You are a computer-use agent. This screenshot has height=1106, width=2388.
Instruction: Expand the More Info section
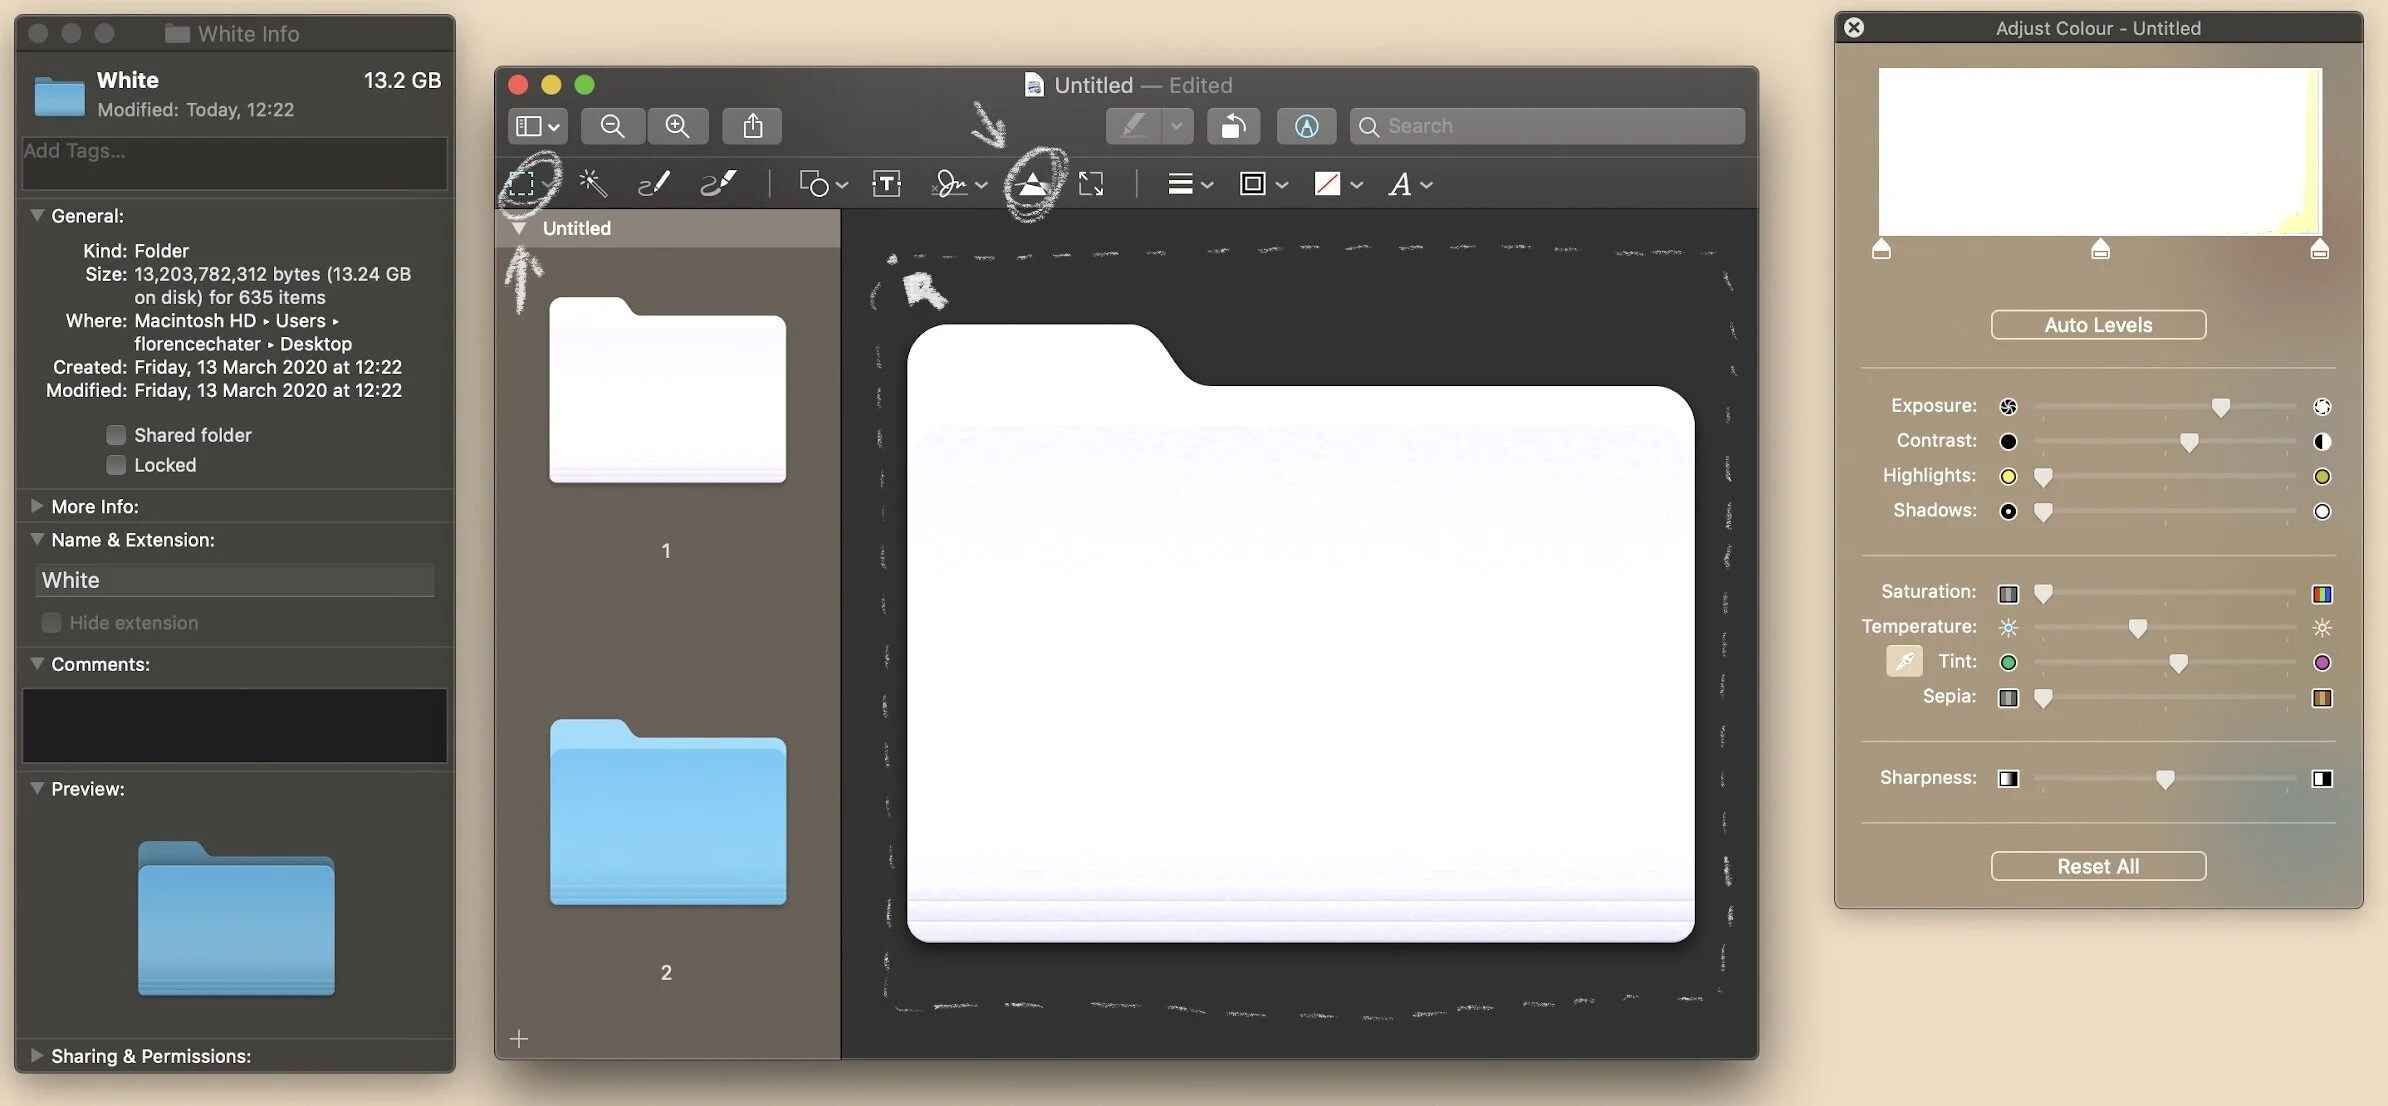pyautogui.click(x=37, y=506)
